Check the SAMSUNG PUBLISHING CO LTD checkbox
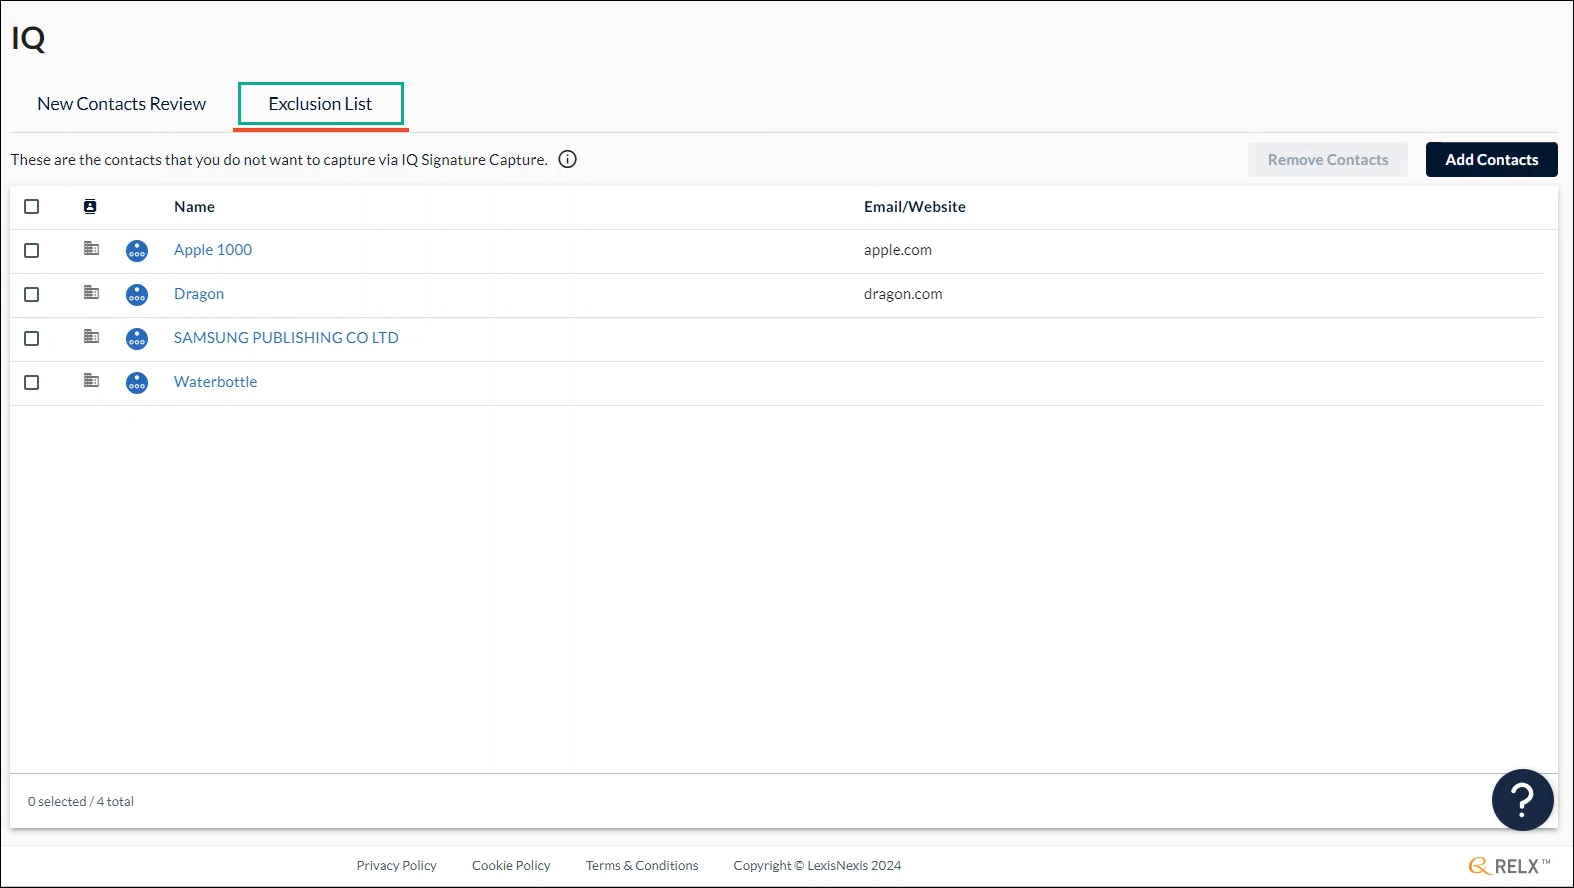The height and width of the screenshot is (888, 1574). pyautogui.click(x=32, y=338)
